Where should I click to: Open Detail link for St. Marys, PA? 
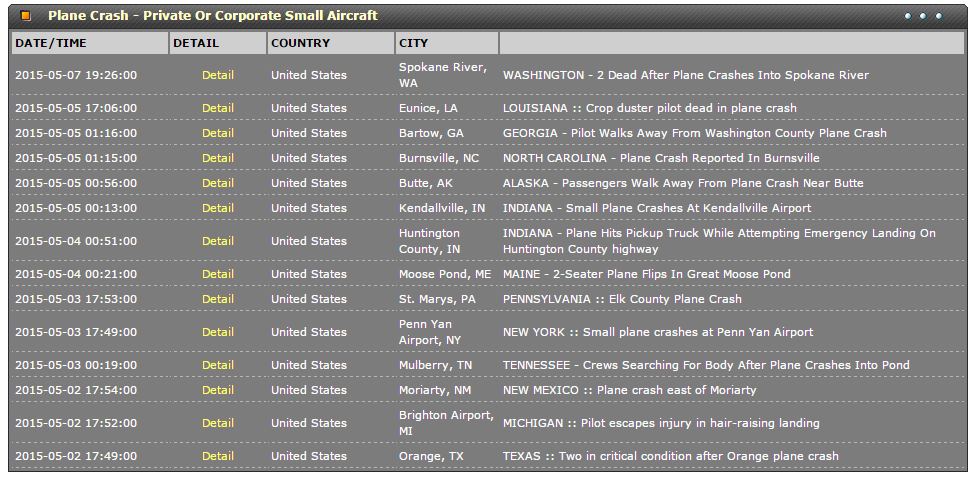(x=218, y=299)
